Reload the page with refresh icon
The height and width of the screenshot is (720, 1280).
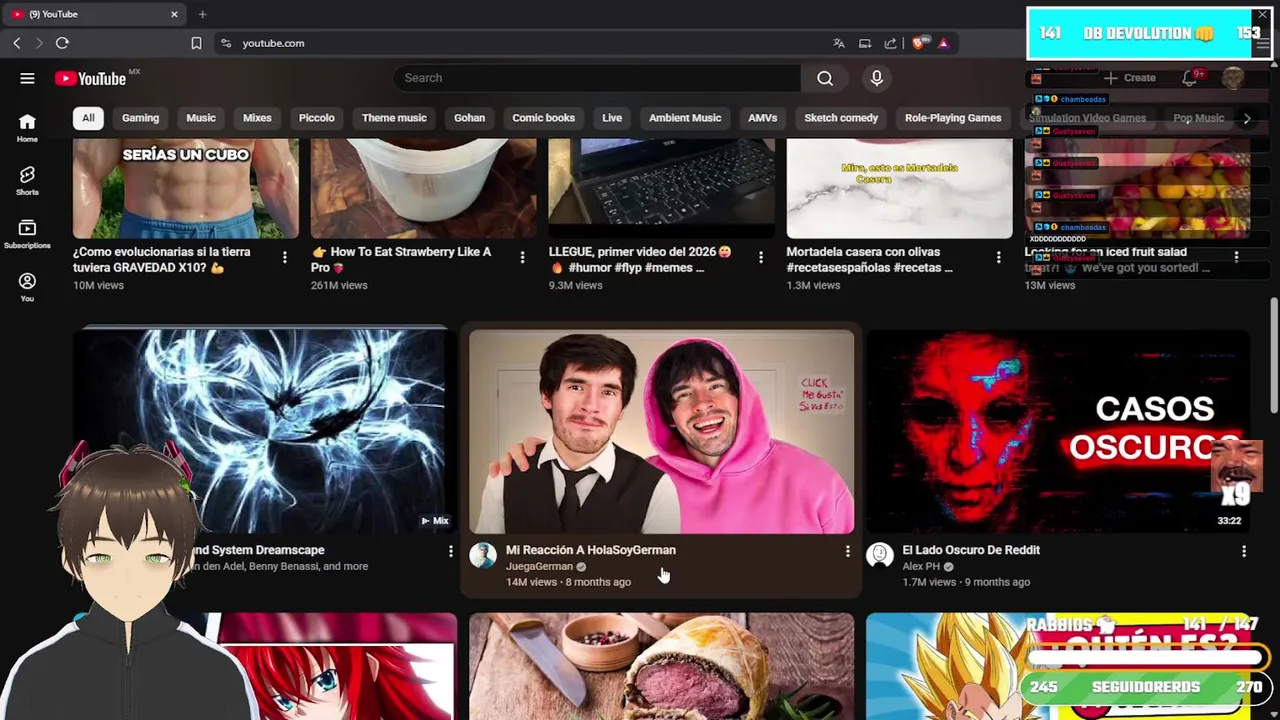click(62, 43)
